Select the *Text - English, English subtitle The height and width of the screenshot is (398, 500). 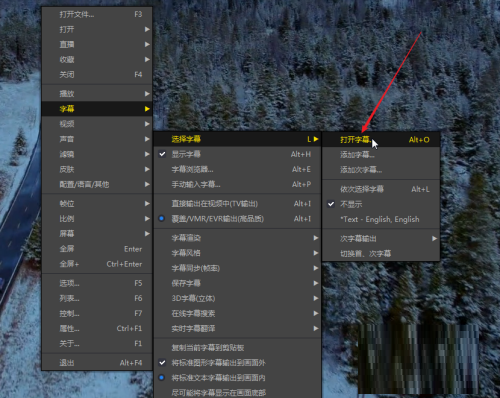click(381, 219)
